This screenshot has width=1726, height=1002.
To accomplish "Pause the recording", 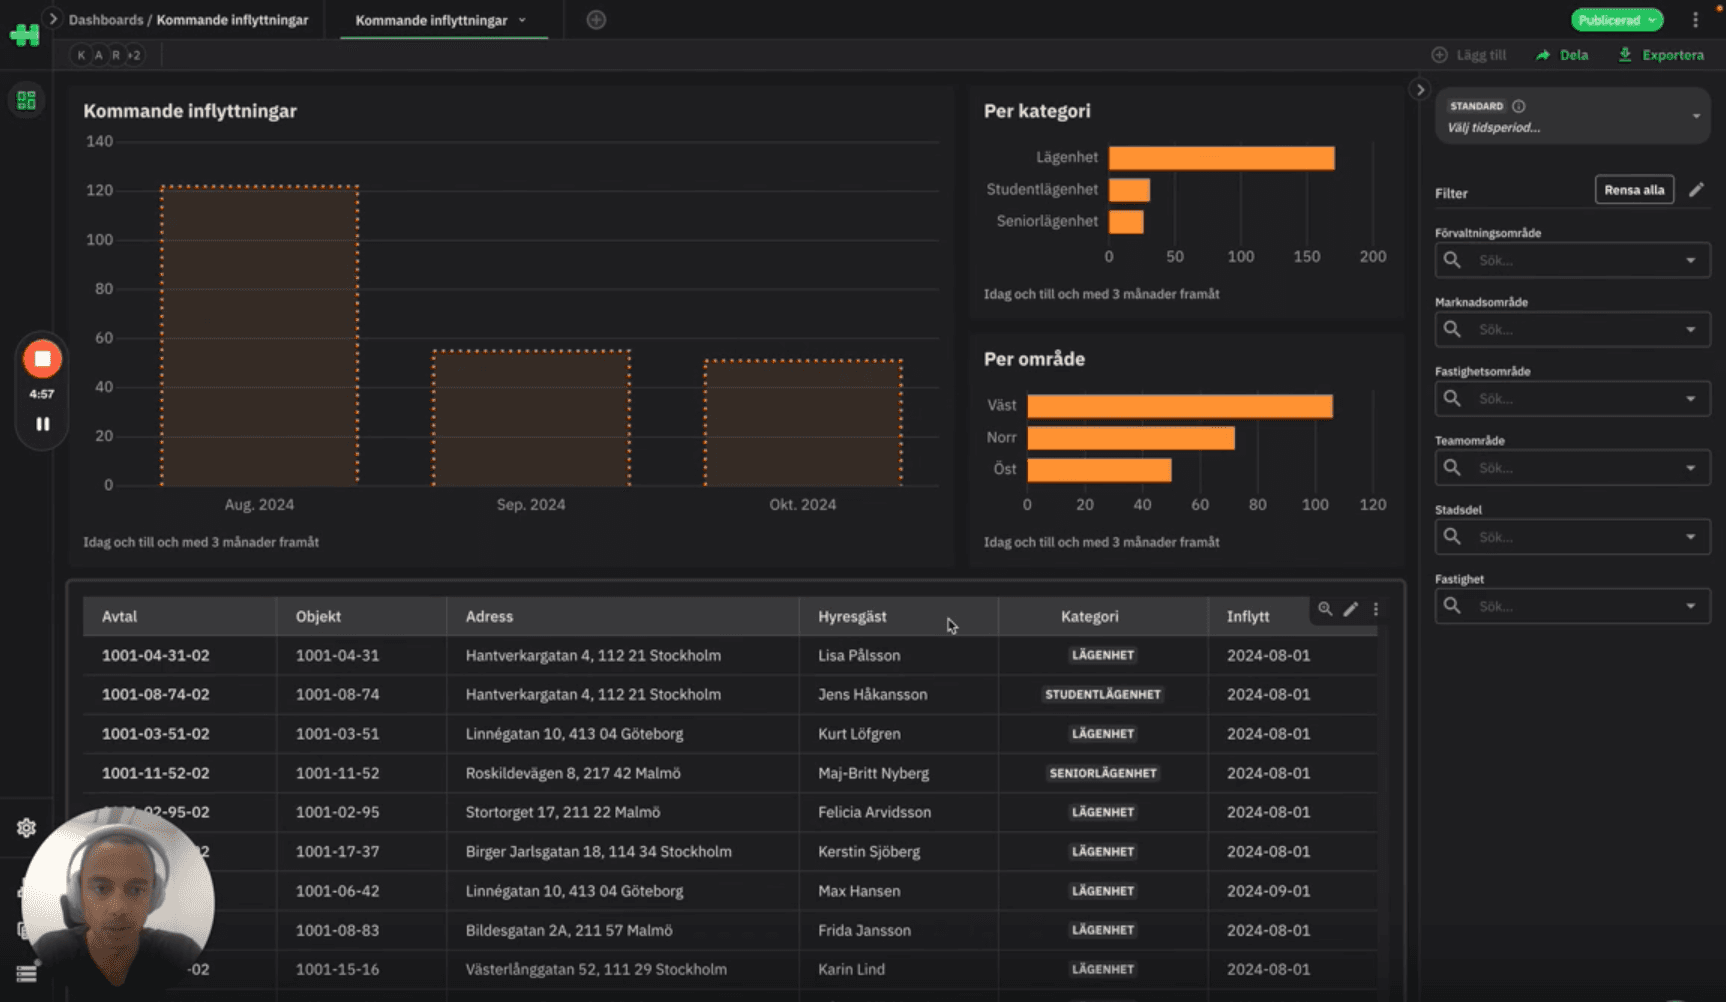I will pyautogui.click(x=42, y=424).
